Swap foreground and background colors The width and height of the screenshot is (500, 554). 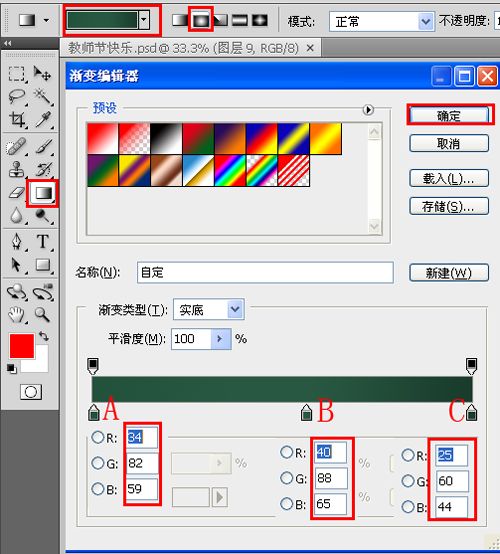(43, 336)
